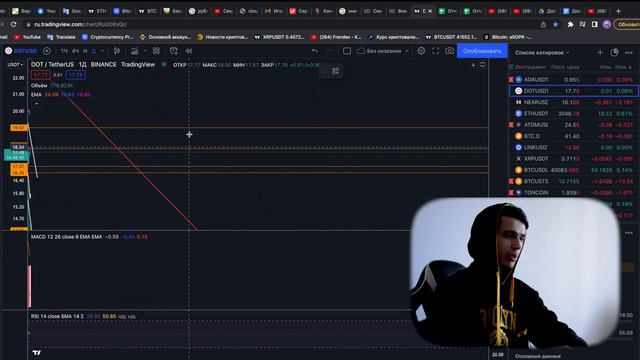The image size is (640, 360).
Task: Select DOTUSDT row in the watchlist
Action: [x=573, y=91]
